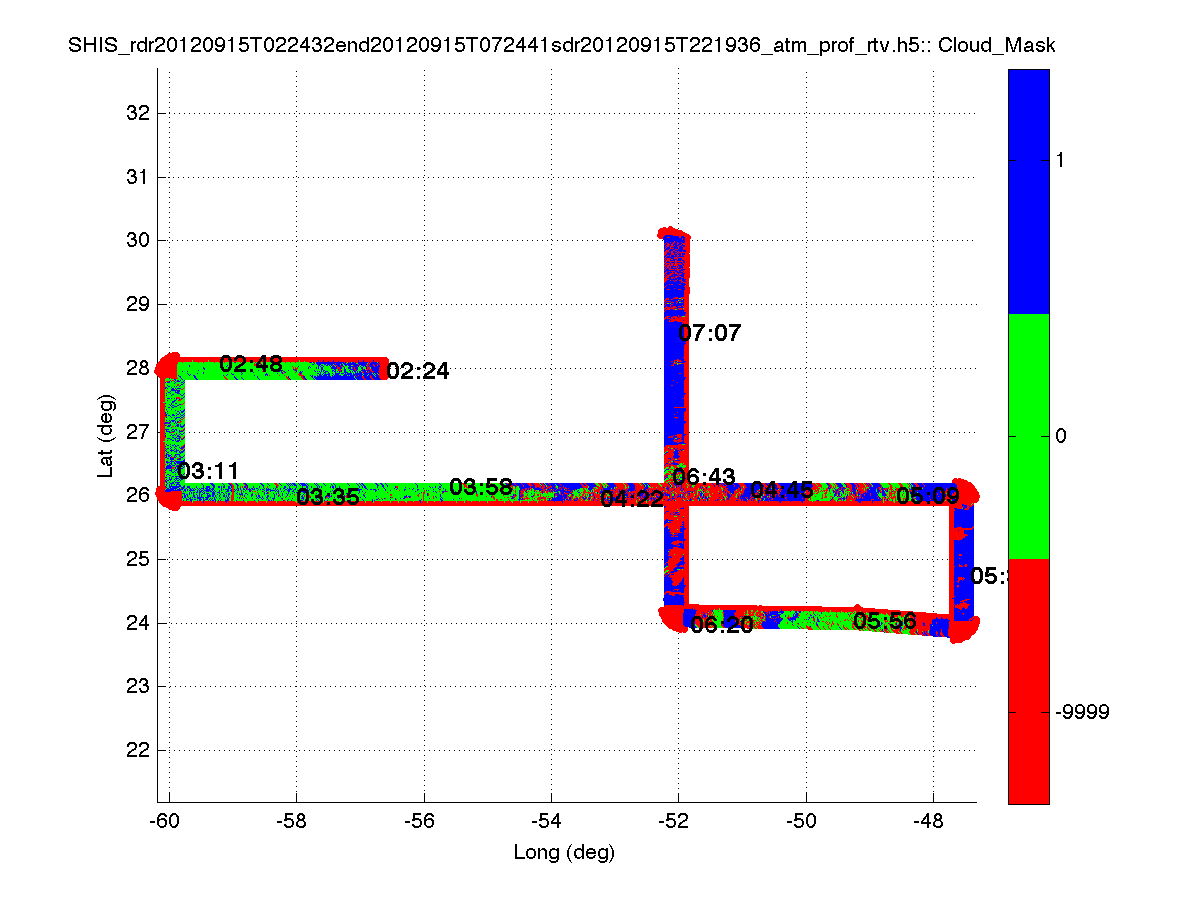Screen dimensions: 1200x901
Task: Pick the 04:22 time label
Action: [x=632, y=498]
